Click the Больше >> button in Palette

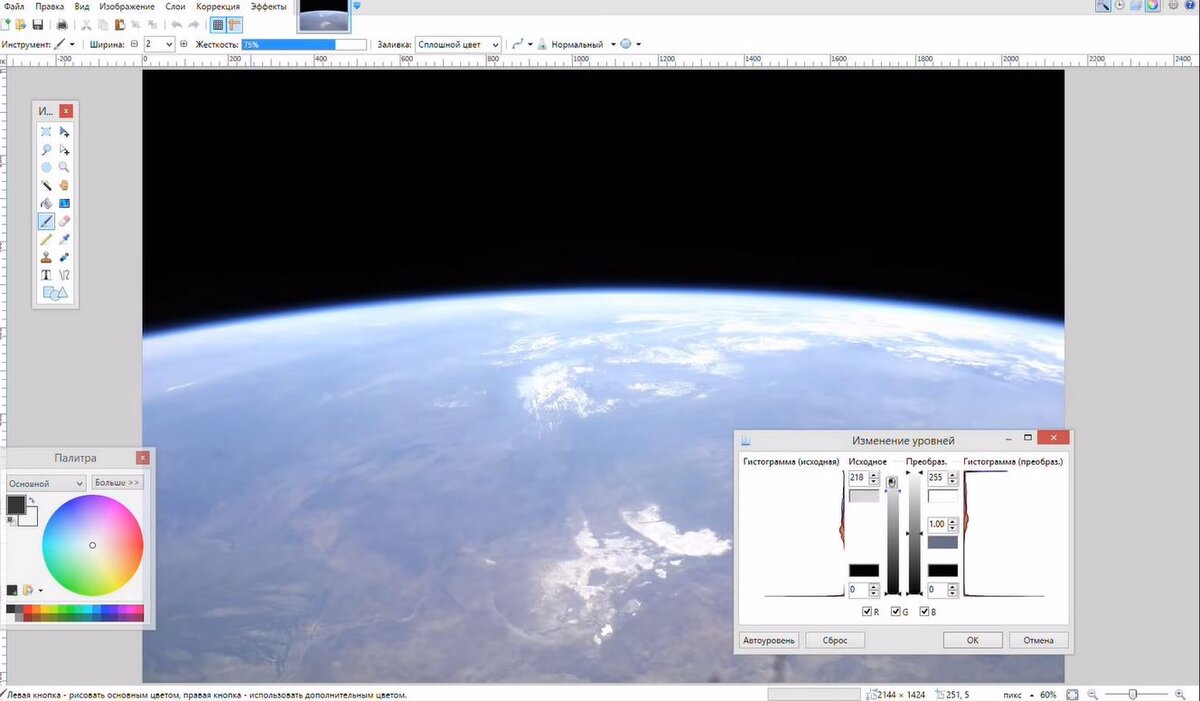pos(117,483)
